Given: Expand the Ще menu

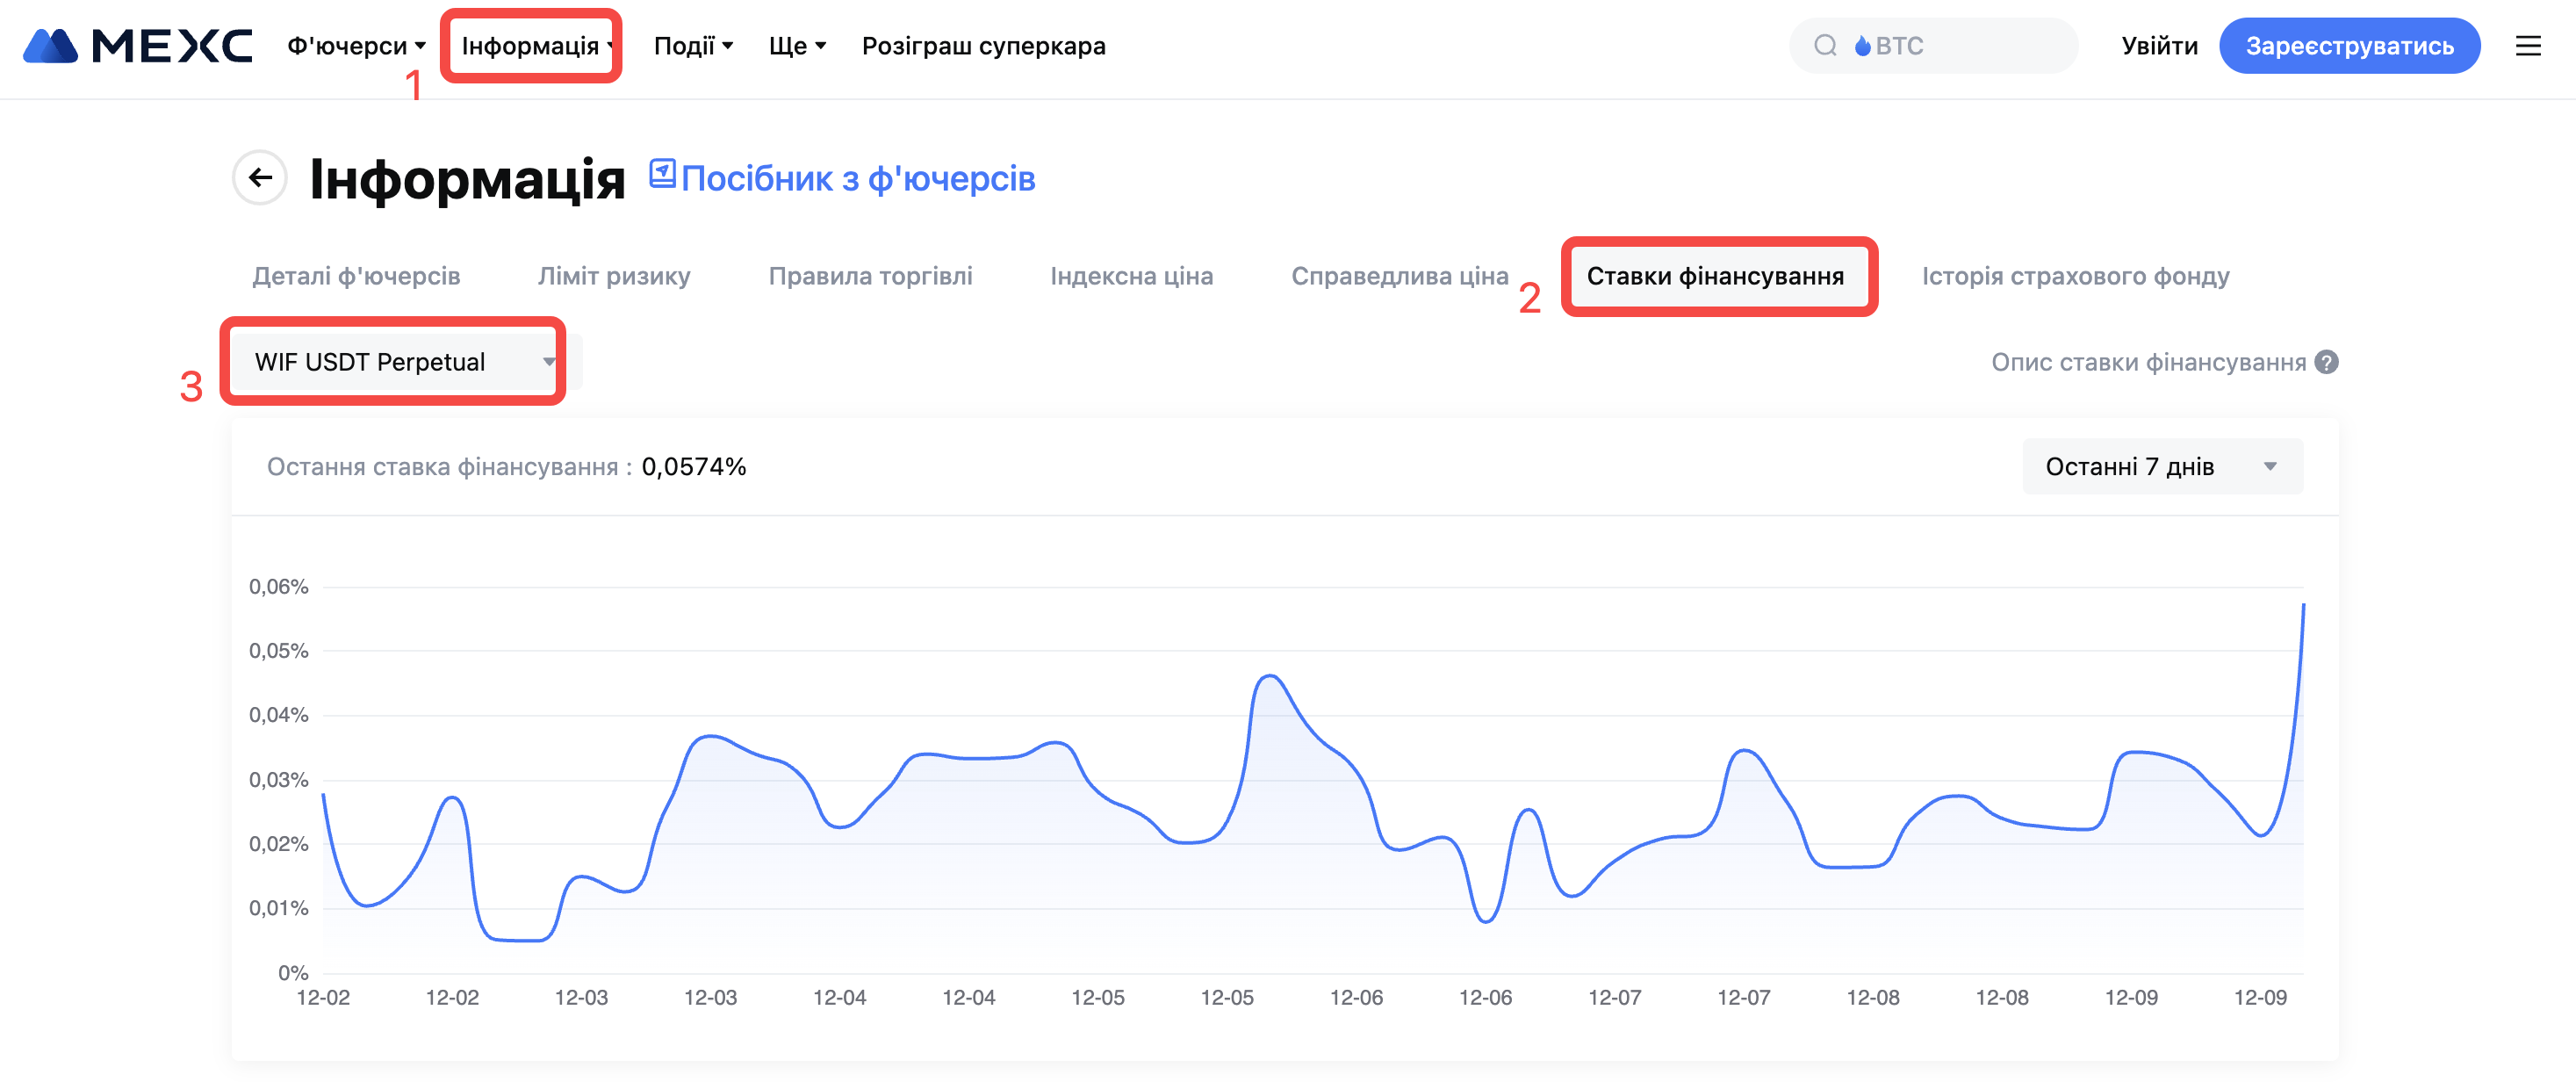Looking at the screenshot, I should 797,46.
